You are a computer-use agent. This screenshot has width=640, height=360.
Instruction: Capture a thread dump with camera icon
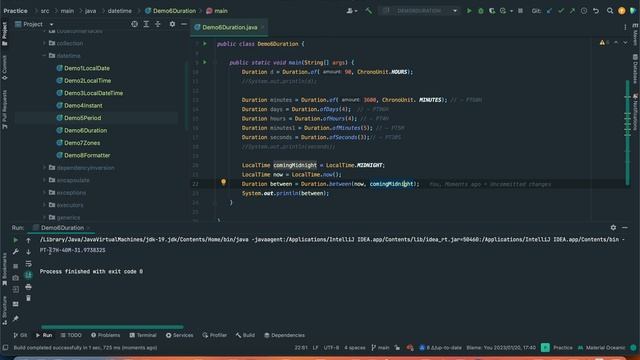point(16,278)
